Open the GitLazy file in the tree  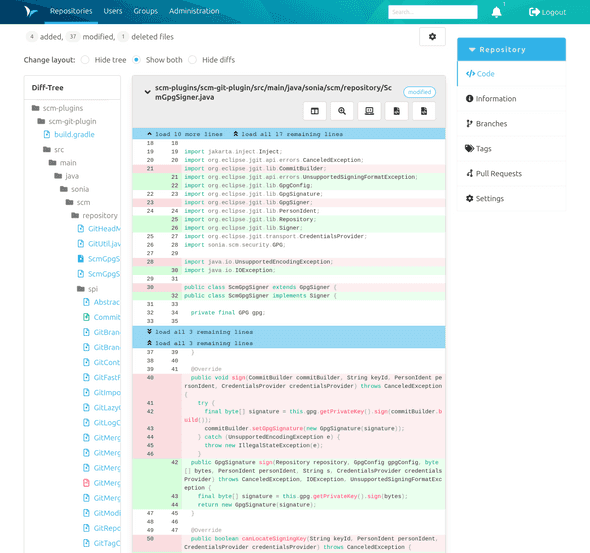[101, 407]
